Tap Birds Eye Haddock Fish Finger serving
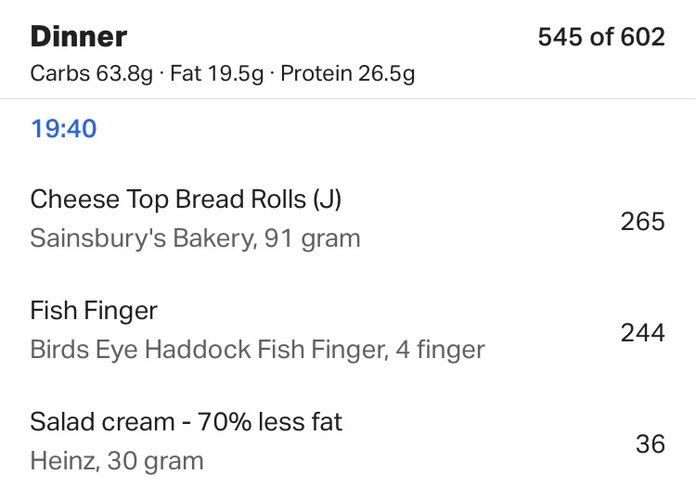Image resolution: width=696 pixels, height=500 pixels. click(257, 349)
